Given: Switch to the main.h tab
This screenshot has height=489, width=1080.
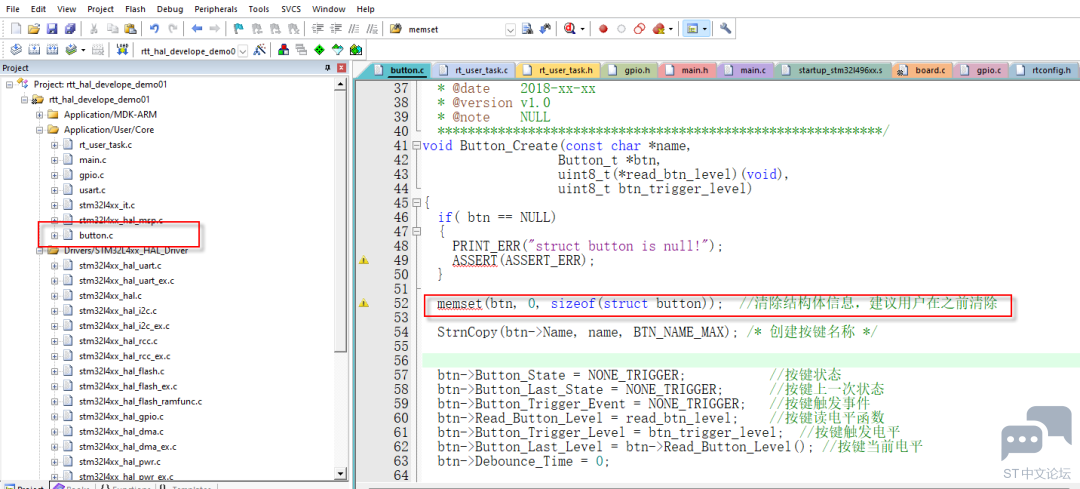Looking at the screenshot, I should (x=686, y=70).
